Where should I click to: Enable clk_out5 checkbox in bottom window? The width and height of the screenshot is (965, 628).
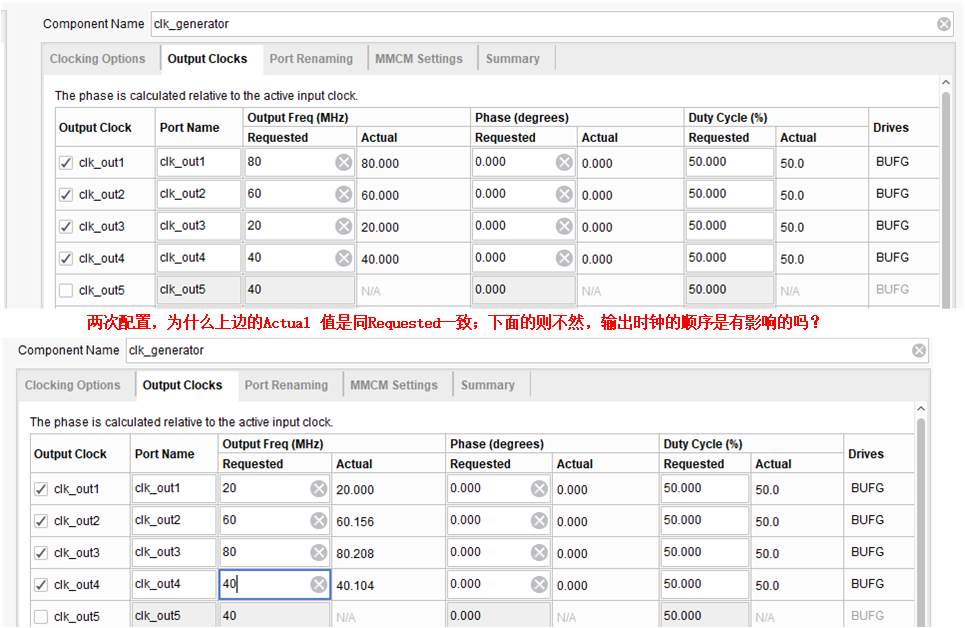point(41,616)
